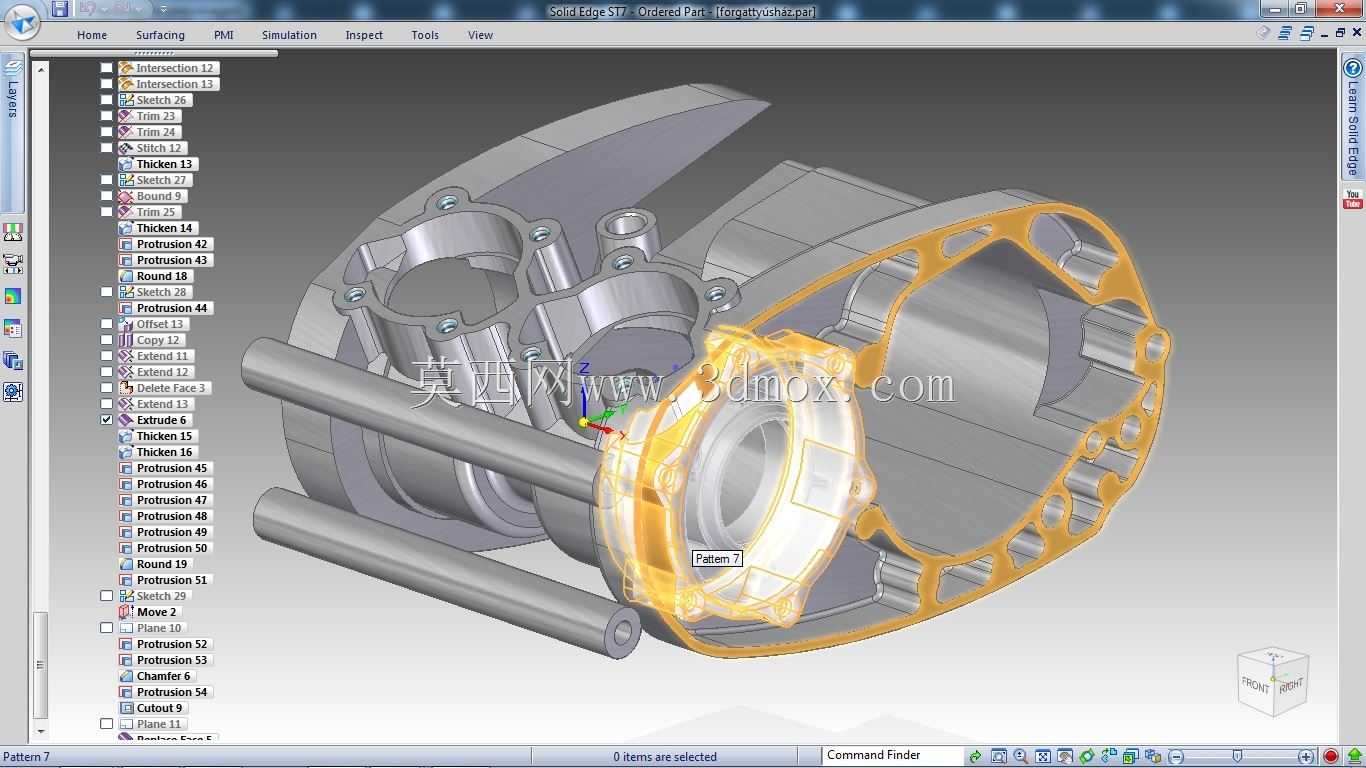Click the Cascade windows icon near ribbon right
Viewport: 1366px width, 768px height.
(1306, 33)
